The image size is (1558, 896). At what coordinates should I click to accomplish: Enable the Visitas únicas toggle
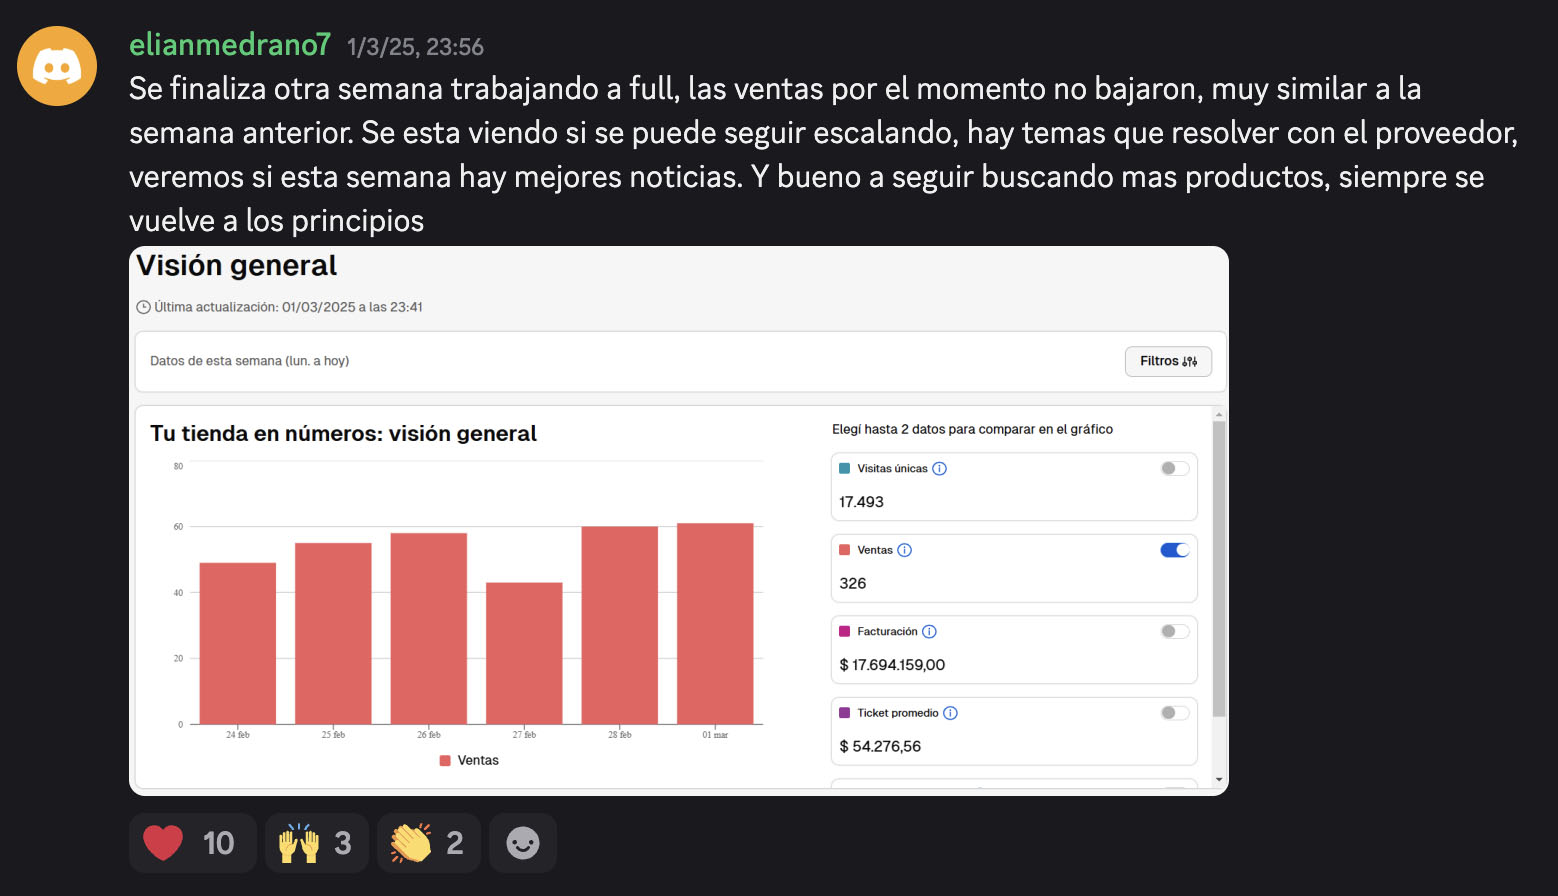1174,469
